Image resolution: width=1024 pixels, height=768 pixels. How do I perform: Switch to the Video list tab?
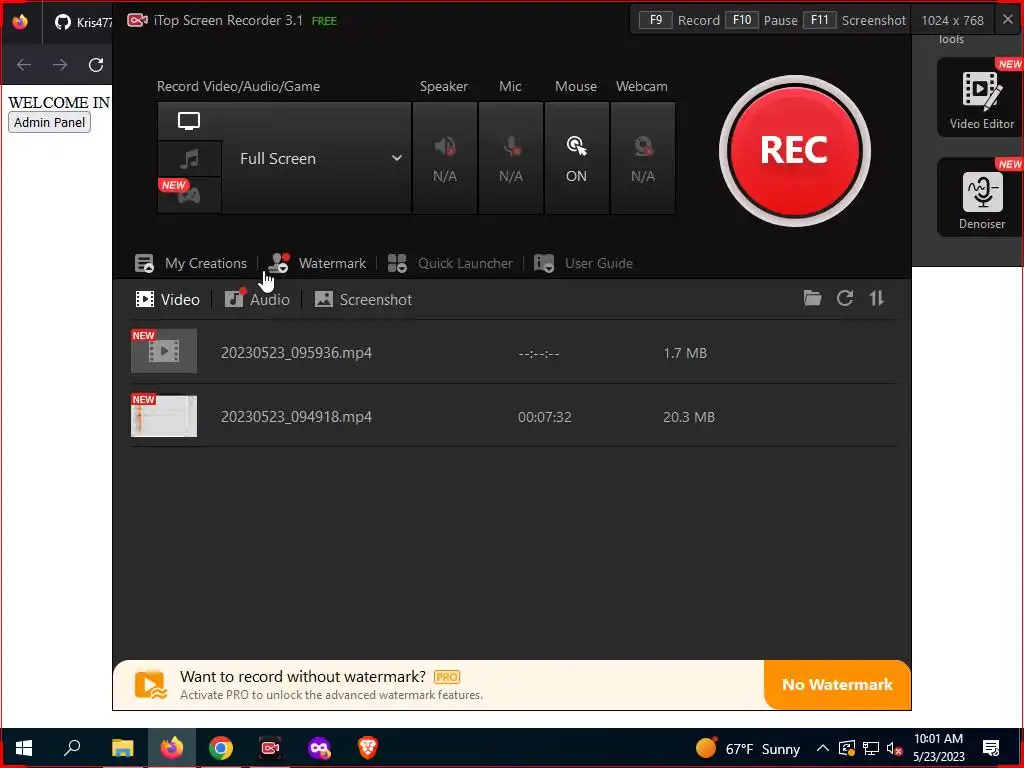(167, 299)
